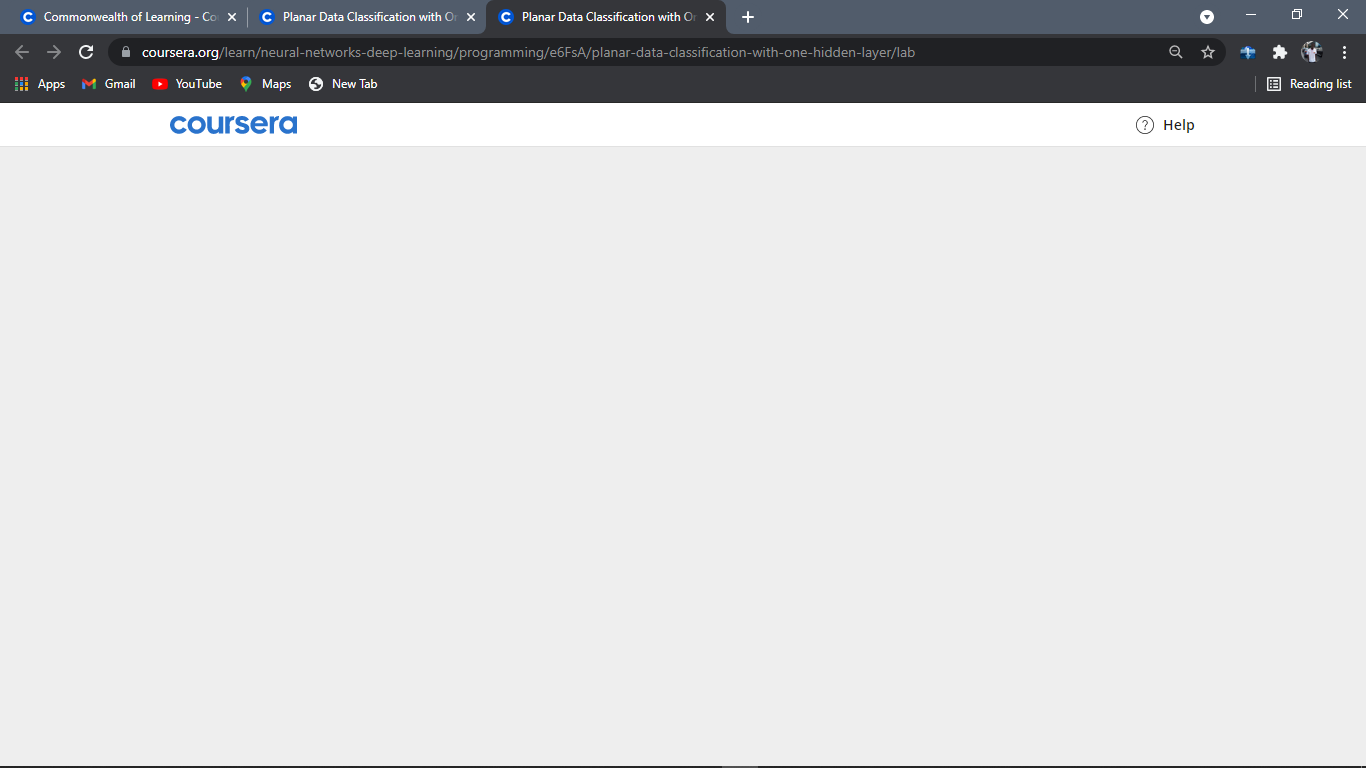This screenshot has height=768, width=1366.
Task: Open the Chrome profile avatar
Action: (x=1312, y=52)
